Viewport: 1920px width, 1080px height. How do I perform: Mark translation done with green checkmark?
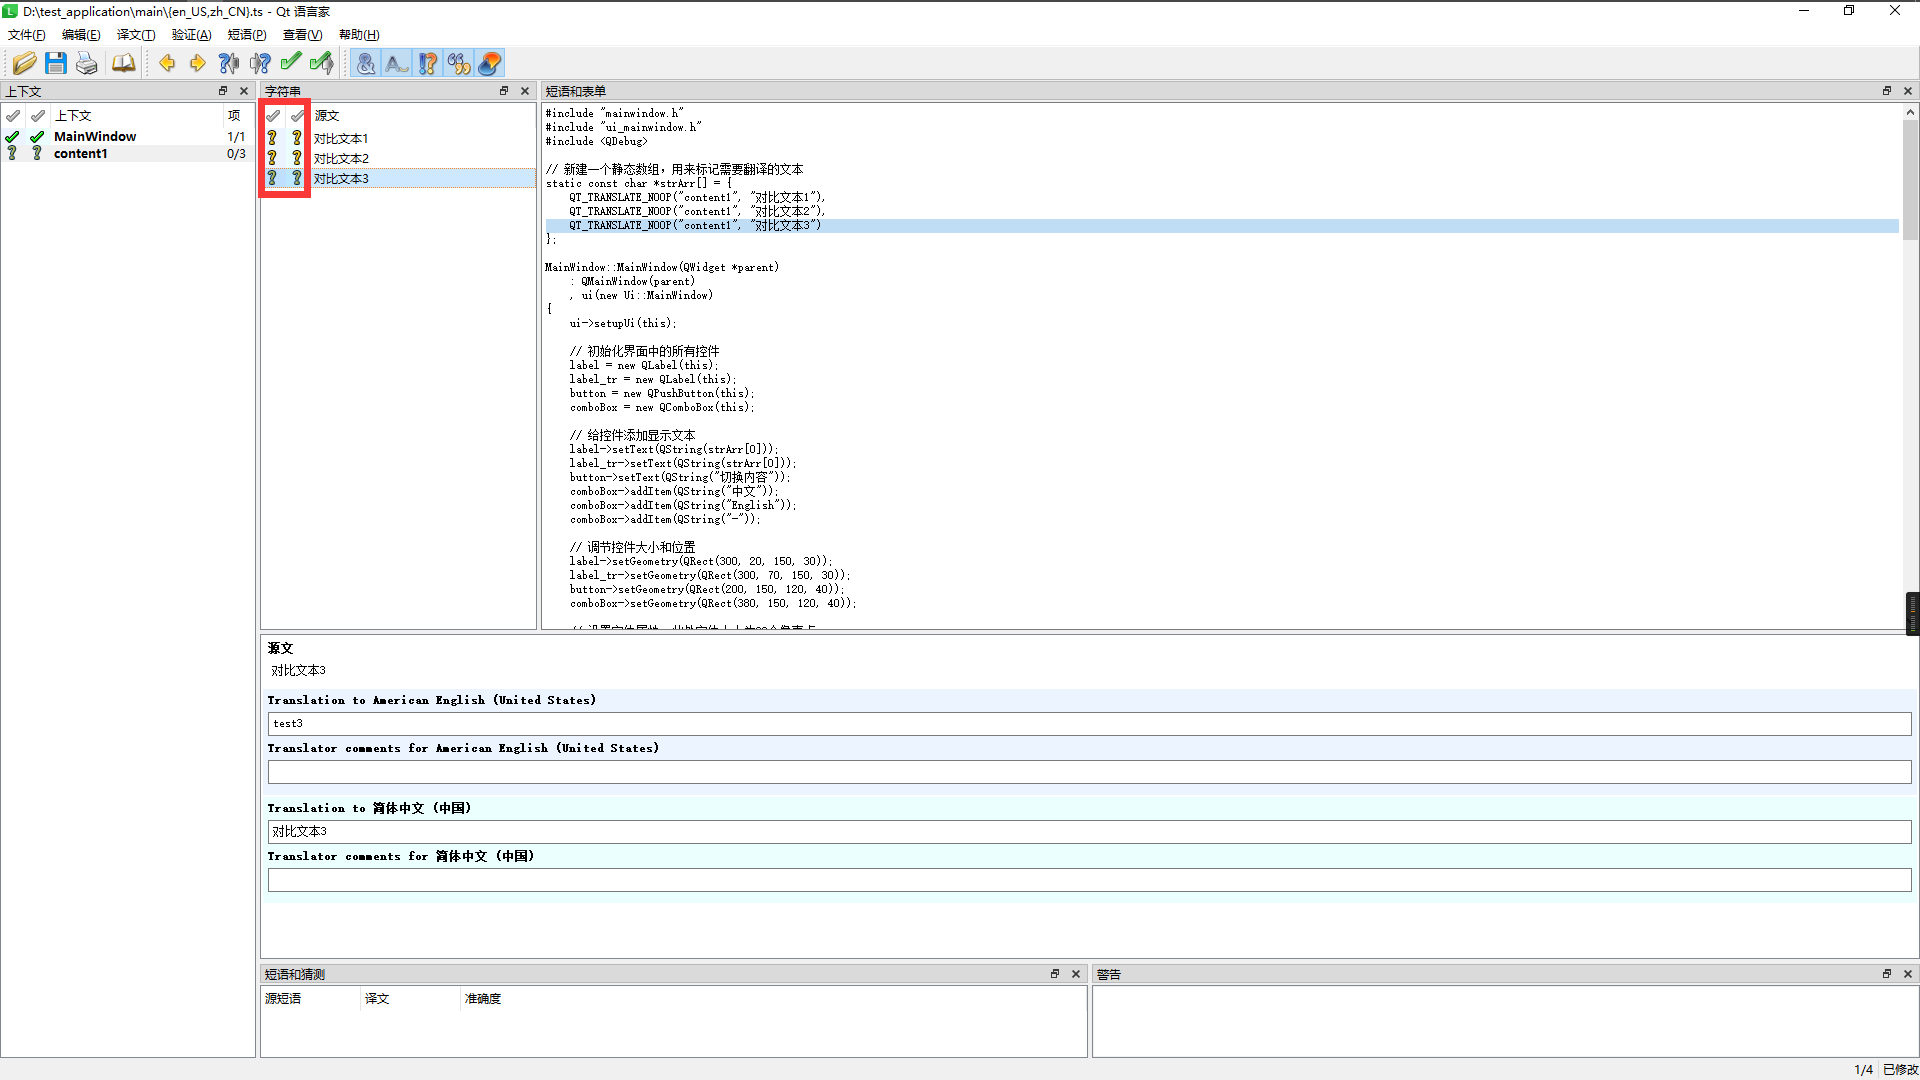click(x=291, y=64)
